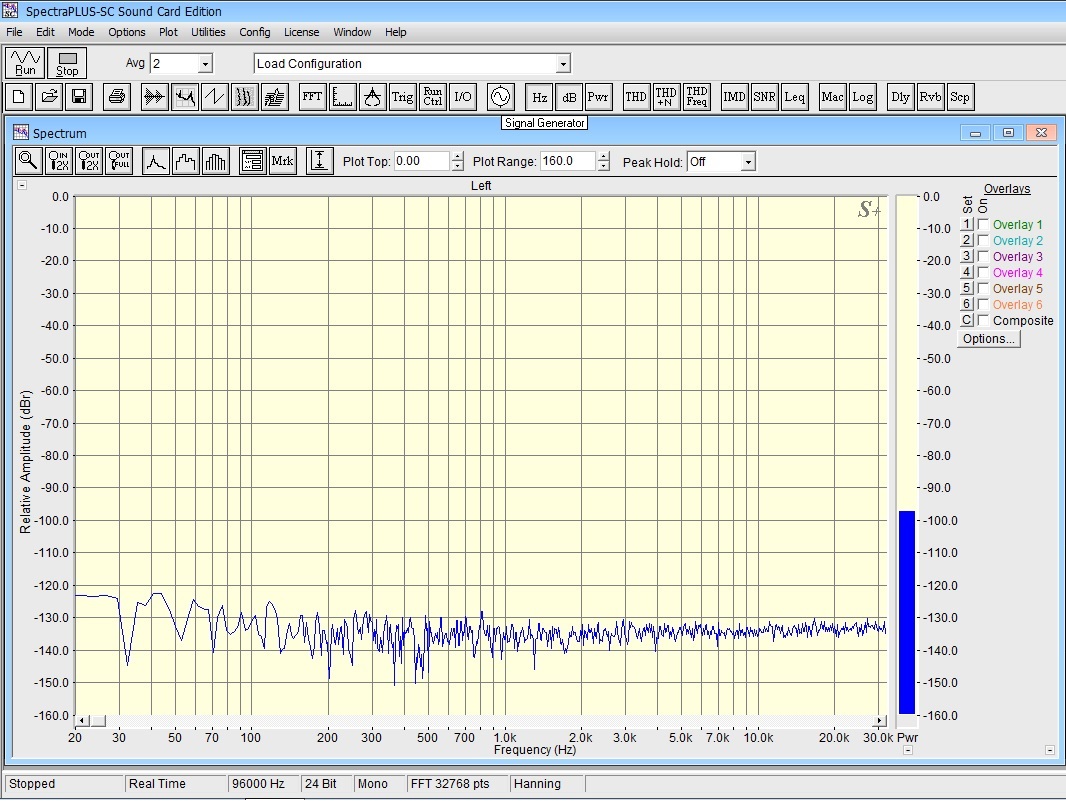
Task: Open the Avg count dropdown
Action: pyautogui.click(x=205, y=64)
